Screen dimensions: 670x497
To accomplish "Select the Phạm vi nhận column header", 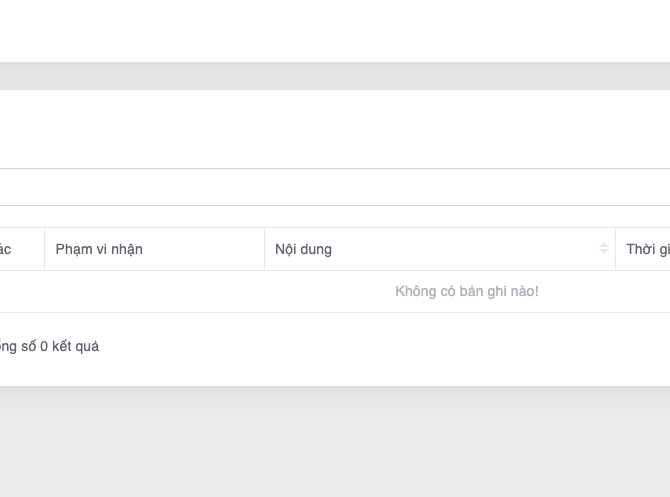I will tap(99, 249).
